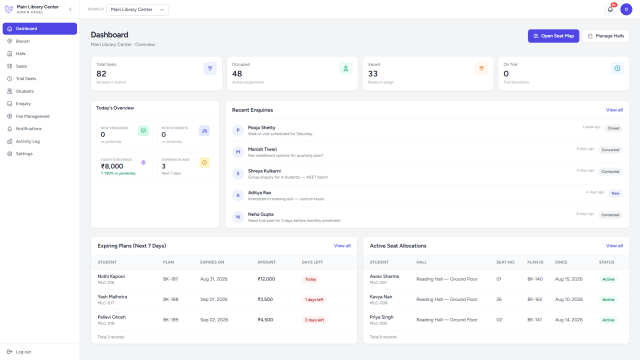Click View all in Recent Enquiries
Viewport: 640px width, 360px height.
614,110
